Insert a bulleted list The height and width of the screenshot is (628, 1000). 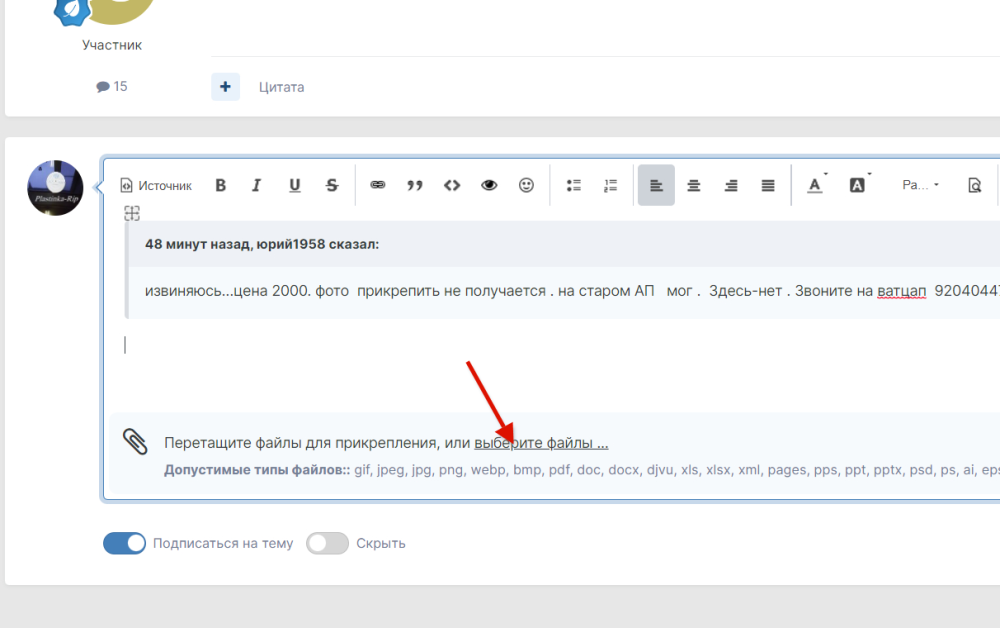click(574, 185)
